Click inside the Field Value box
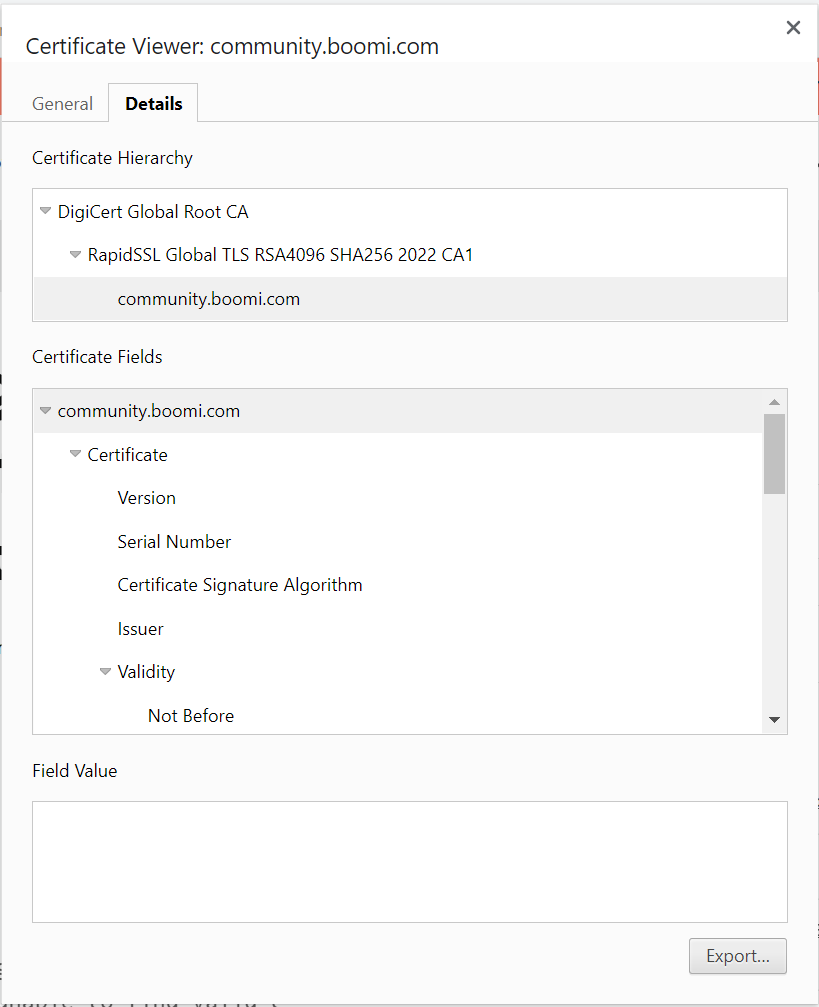 click(409, 860)
